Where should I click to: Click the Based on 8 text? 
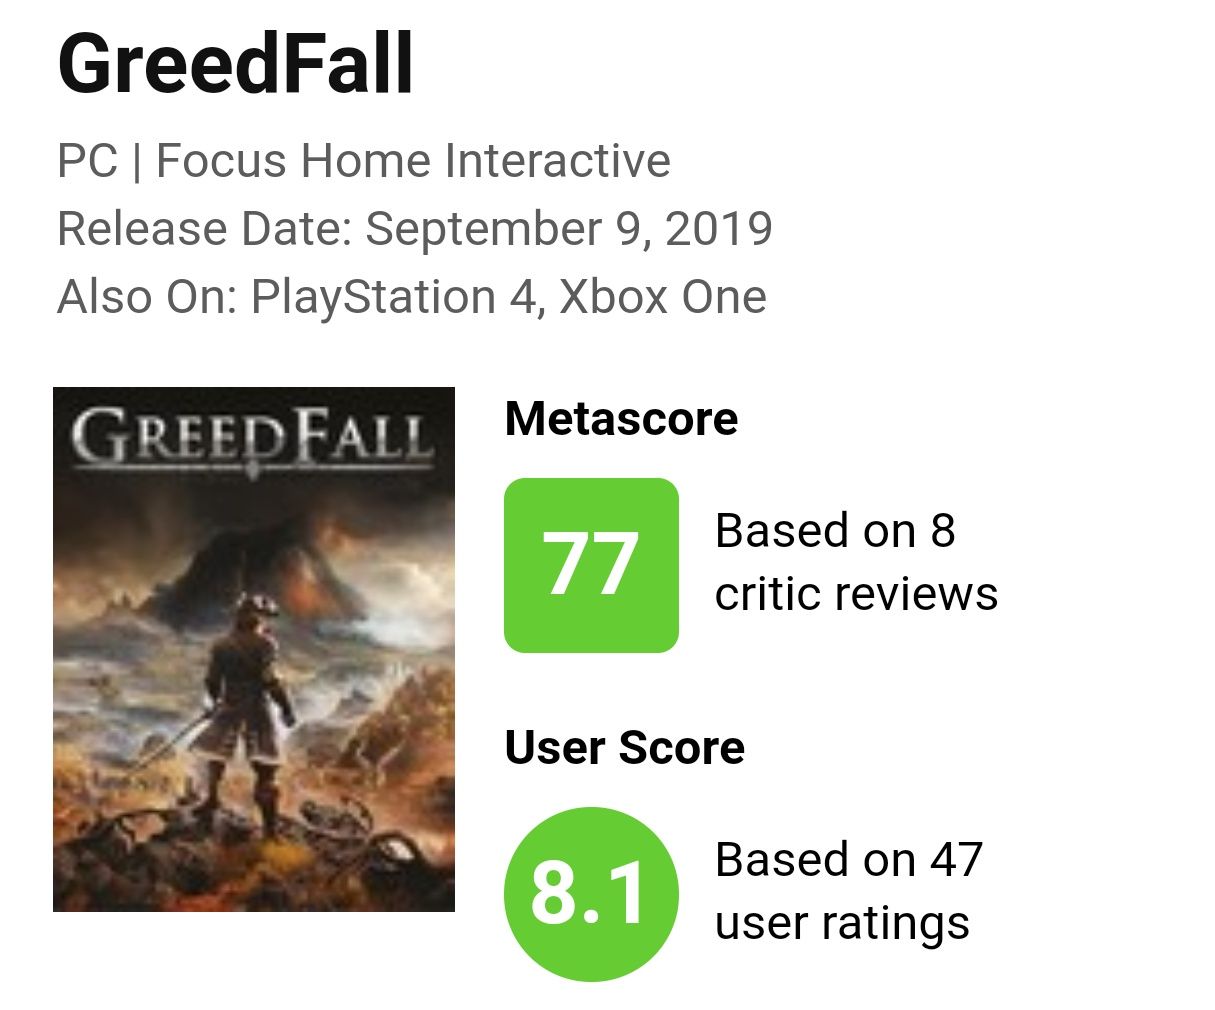click(x=835, y=530)
